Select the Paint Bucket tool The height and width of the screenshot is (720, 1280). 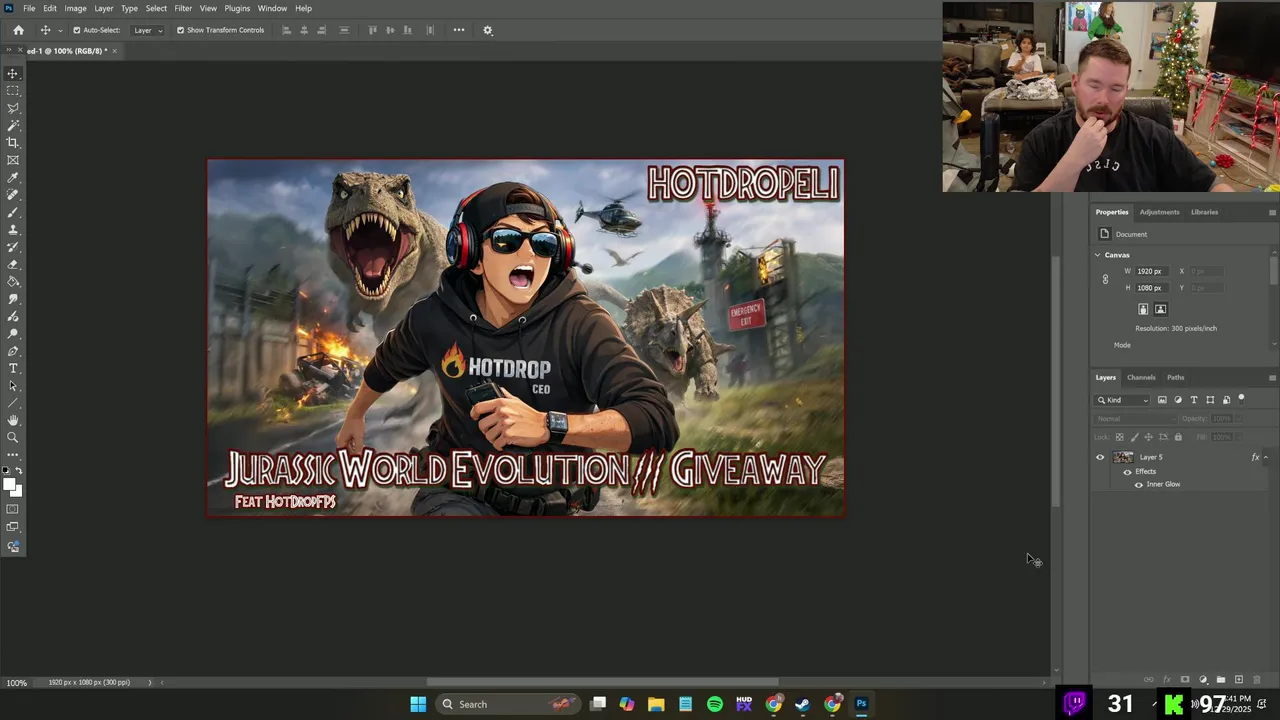13,282
